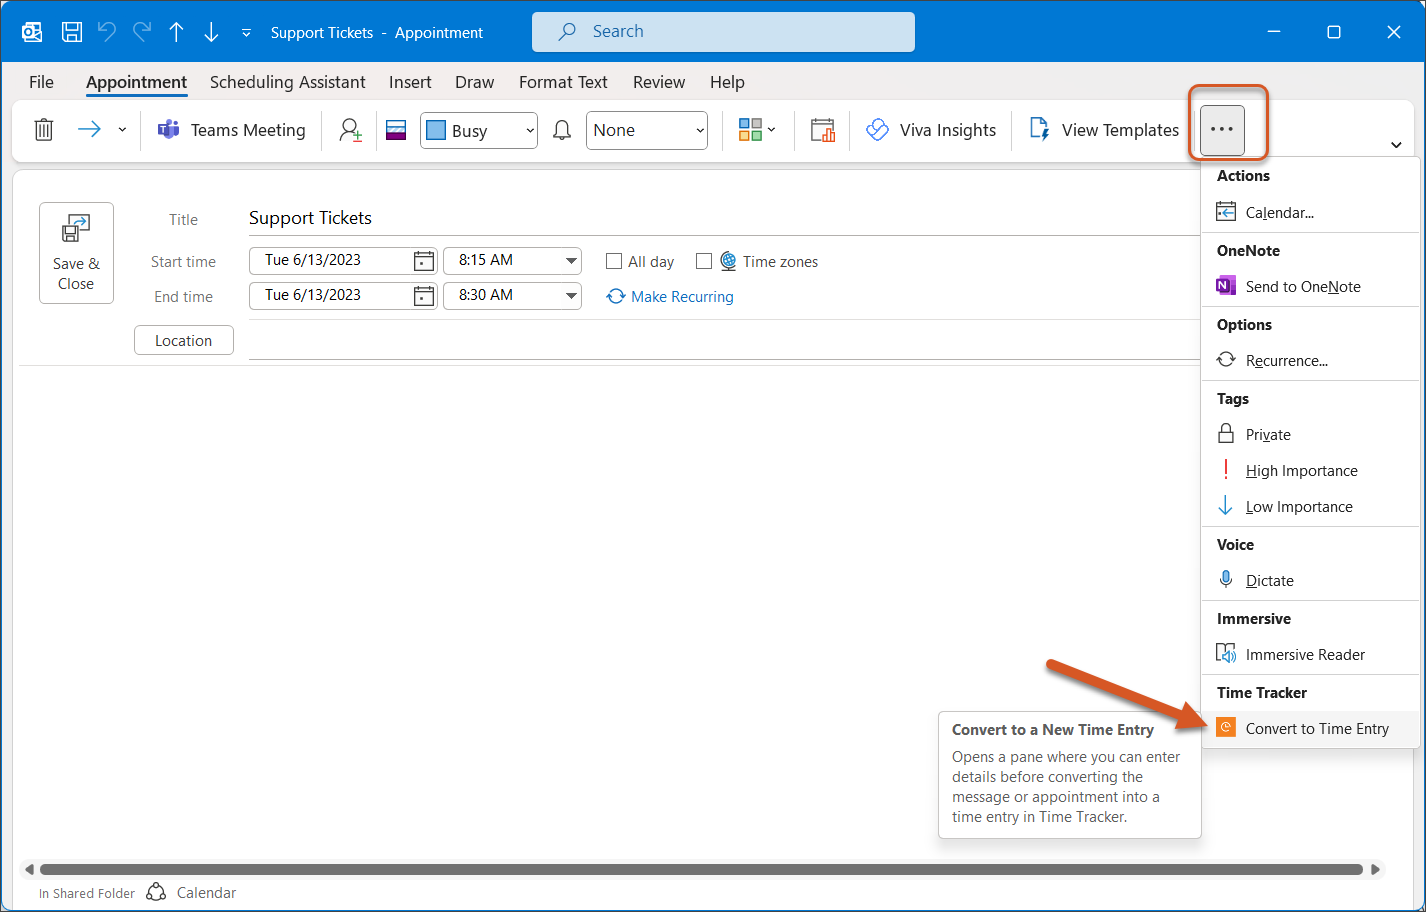Click the Invite Attendees person icon
The height and width of the screenshot is (912, 1426).
click(x=350, y=130)
